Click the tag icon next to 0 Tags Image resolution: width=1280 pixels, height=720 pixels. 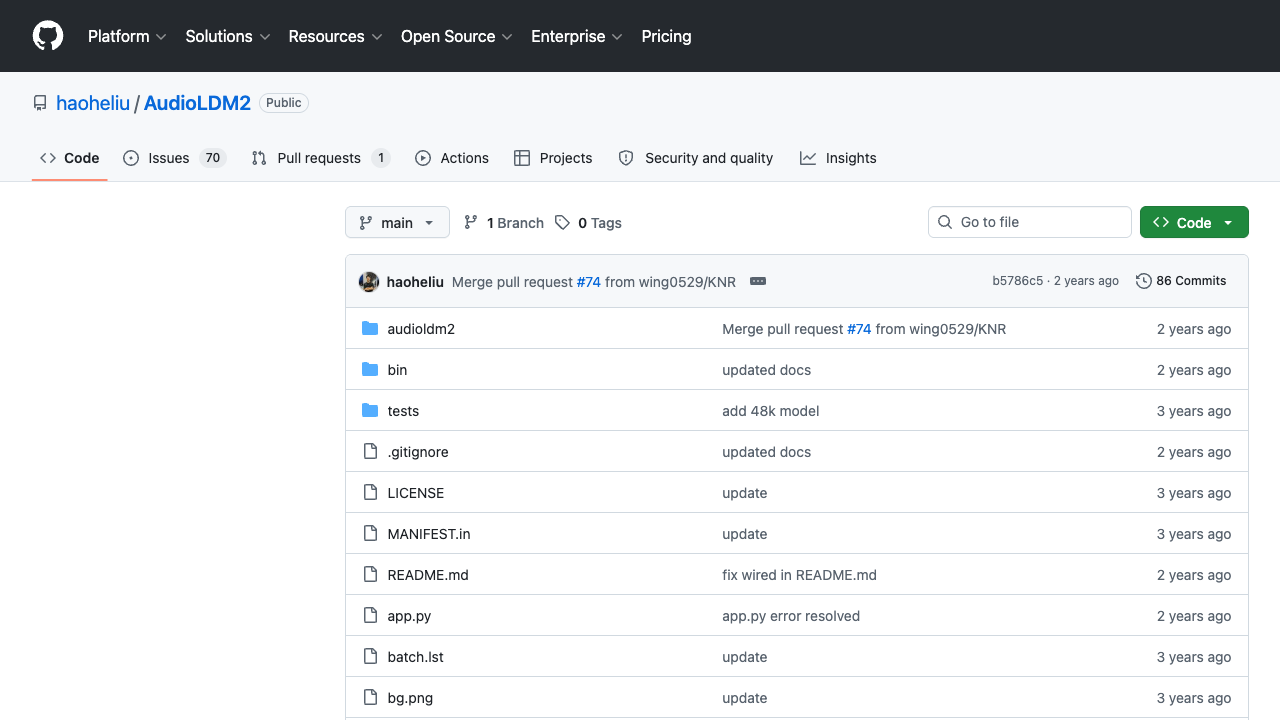click(x=563, y=223)
